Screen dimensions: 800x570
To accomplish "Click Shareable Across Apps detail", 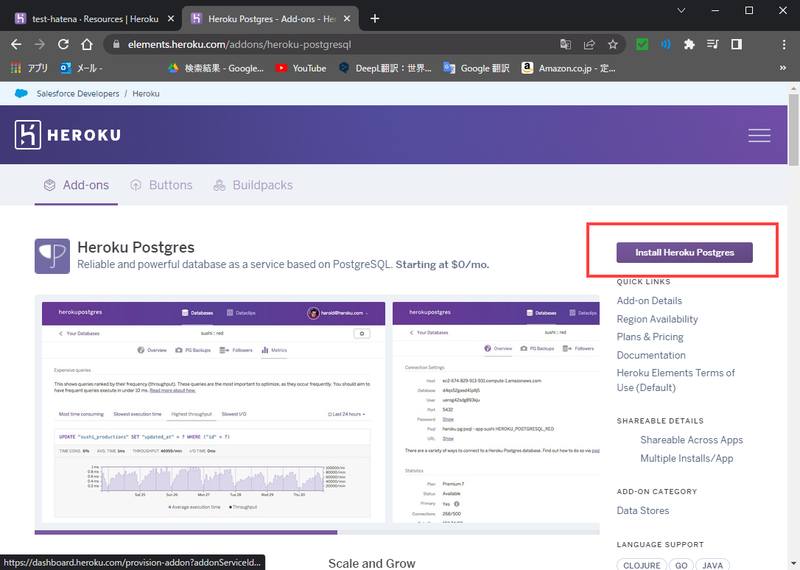I will (691, 440).
